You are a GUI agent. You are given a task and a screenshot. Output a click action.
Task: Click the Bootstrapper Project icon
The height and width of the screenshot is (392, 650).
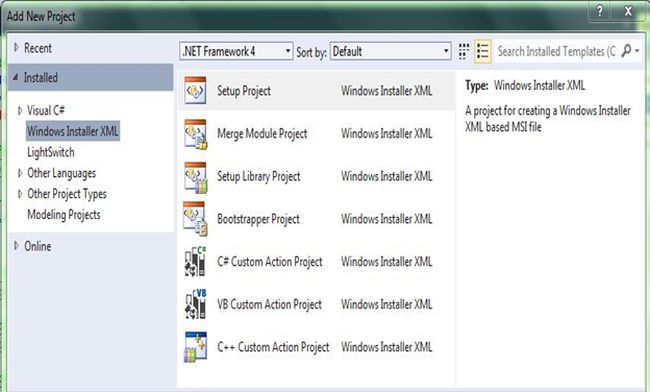(195, 219)
